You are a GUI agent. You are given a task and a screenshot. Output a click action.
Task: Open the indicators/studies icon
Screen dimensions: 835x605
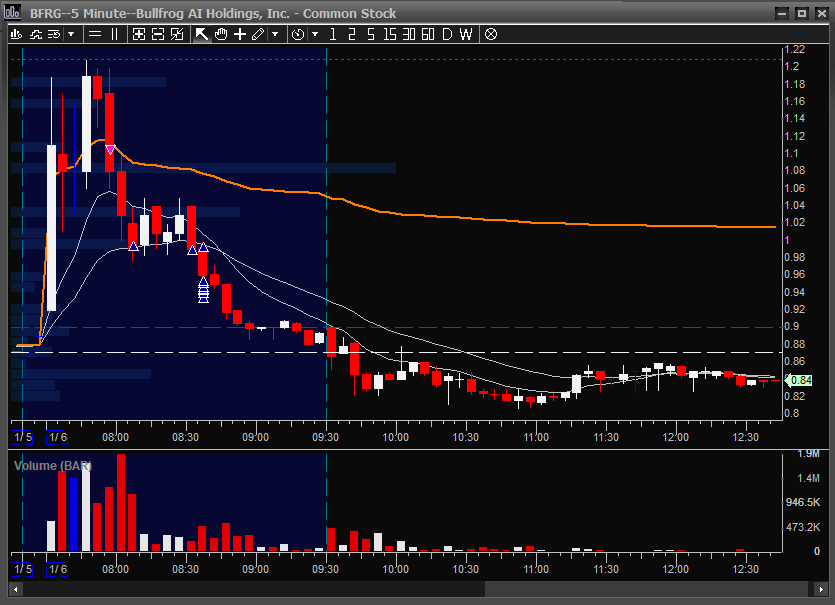point(36,35)
